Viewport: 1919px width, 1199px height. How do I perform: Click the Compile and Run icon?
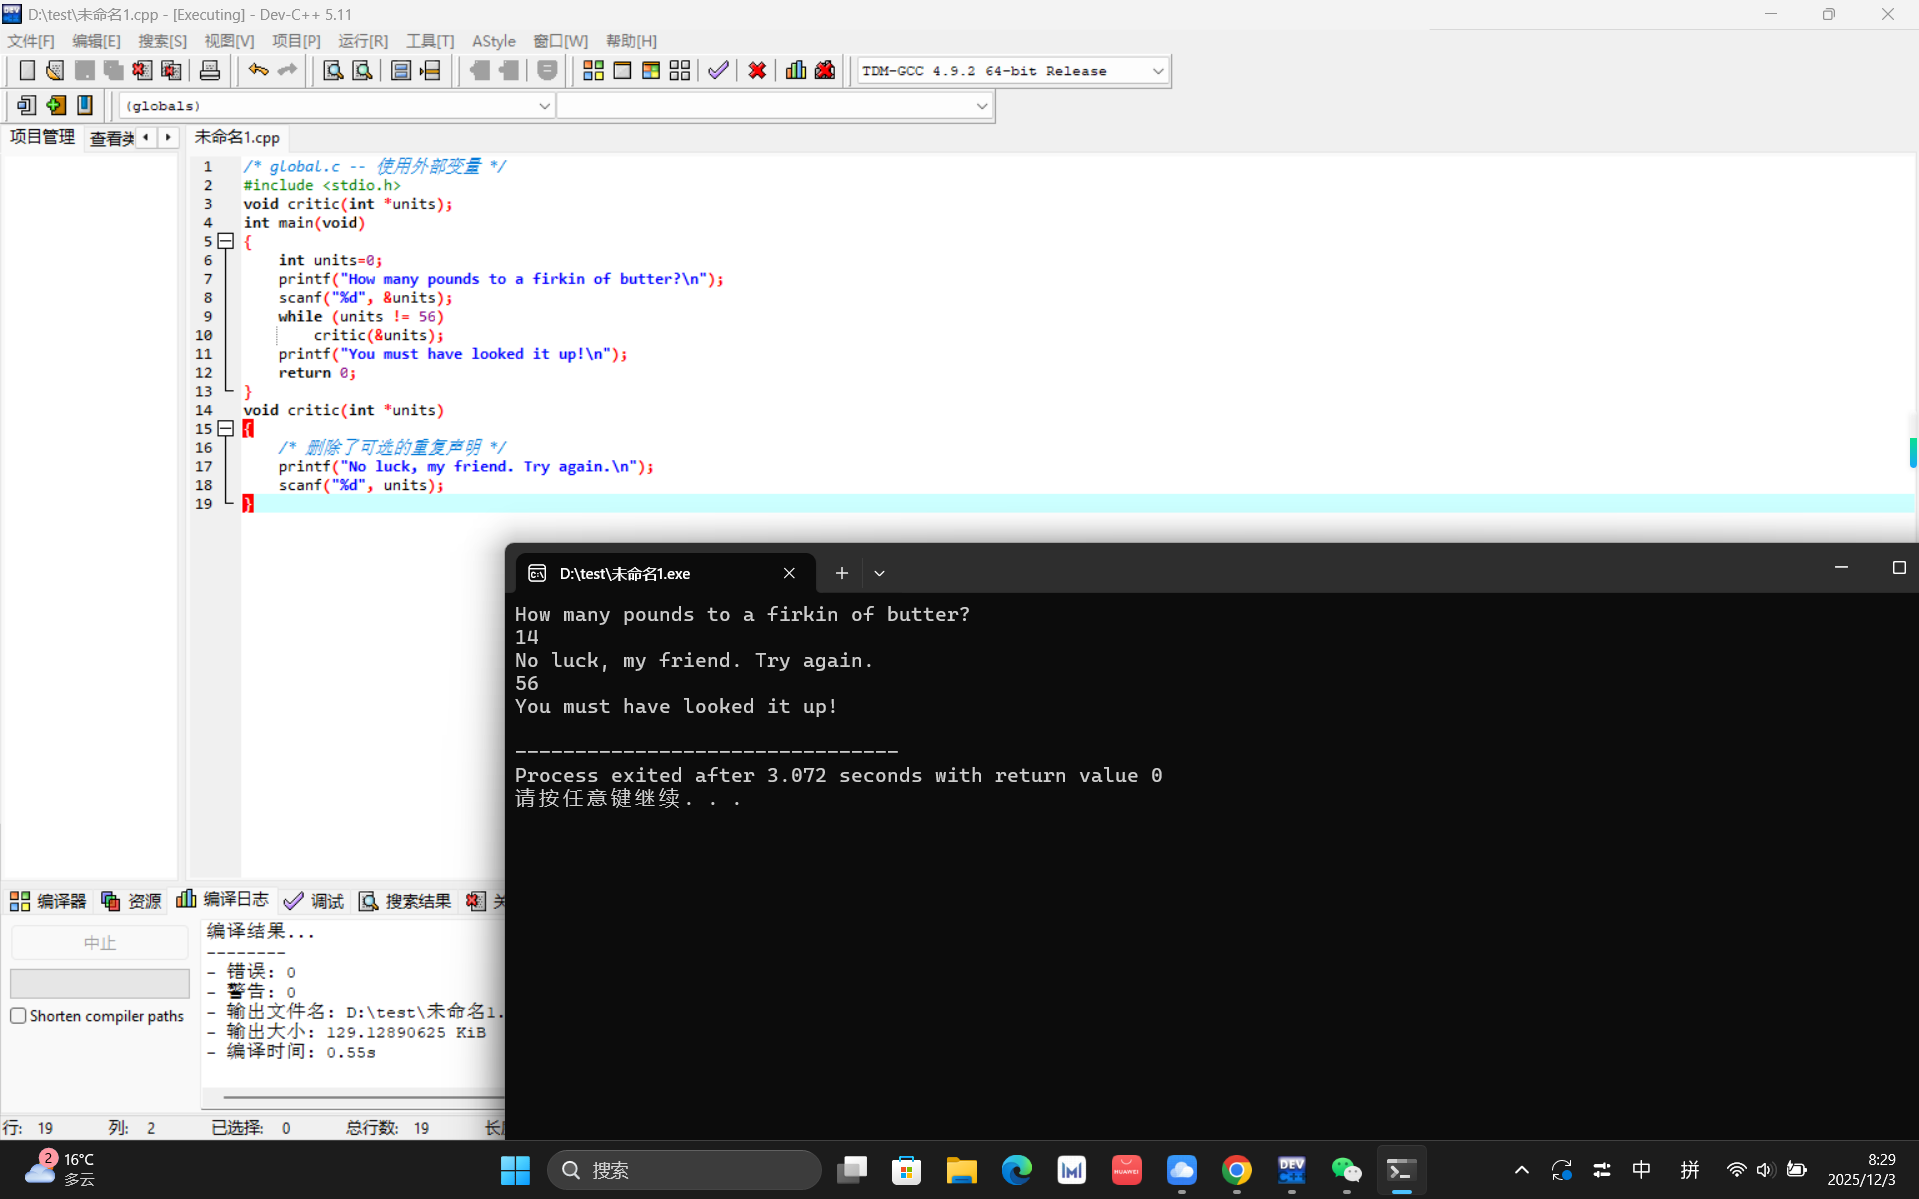(651, 70)
